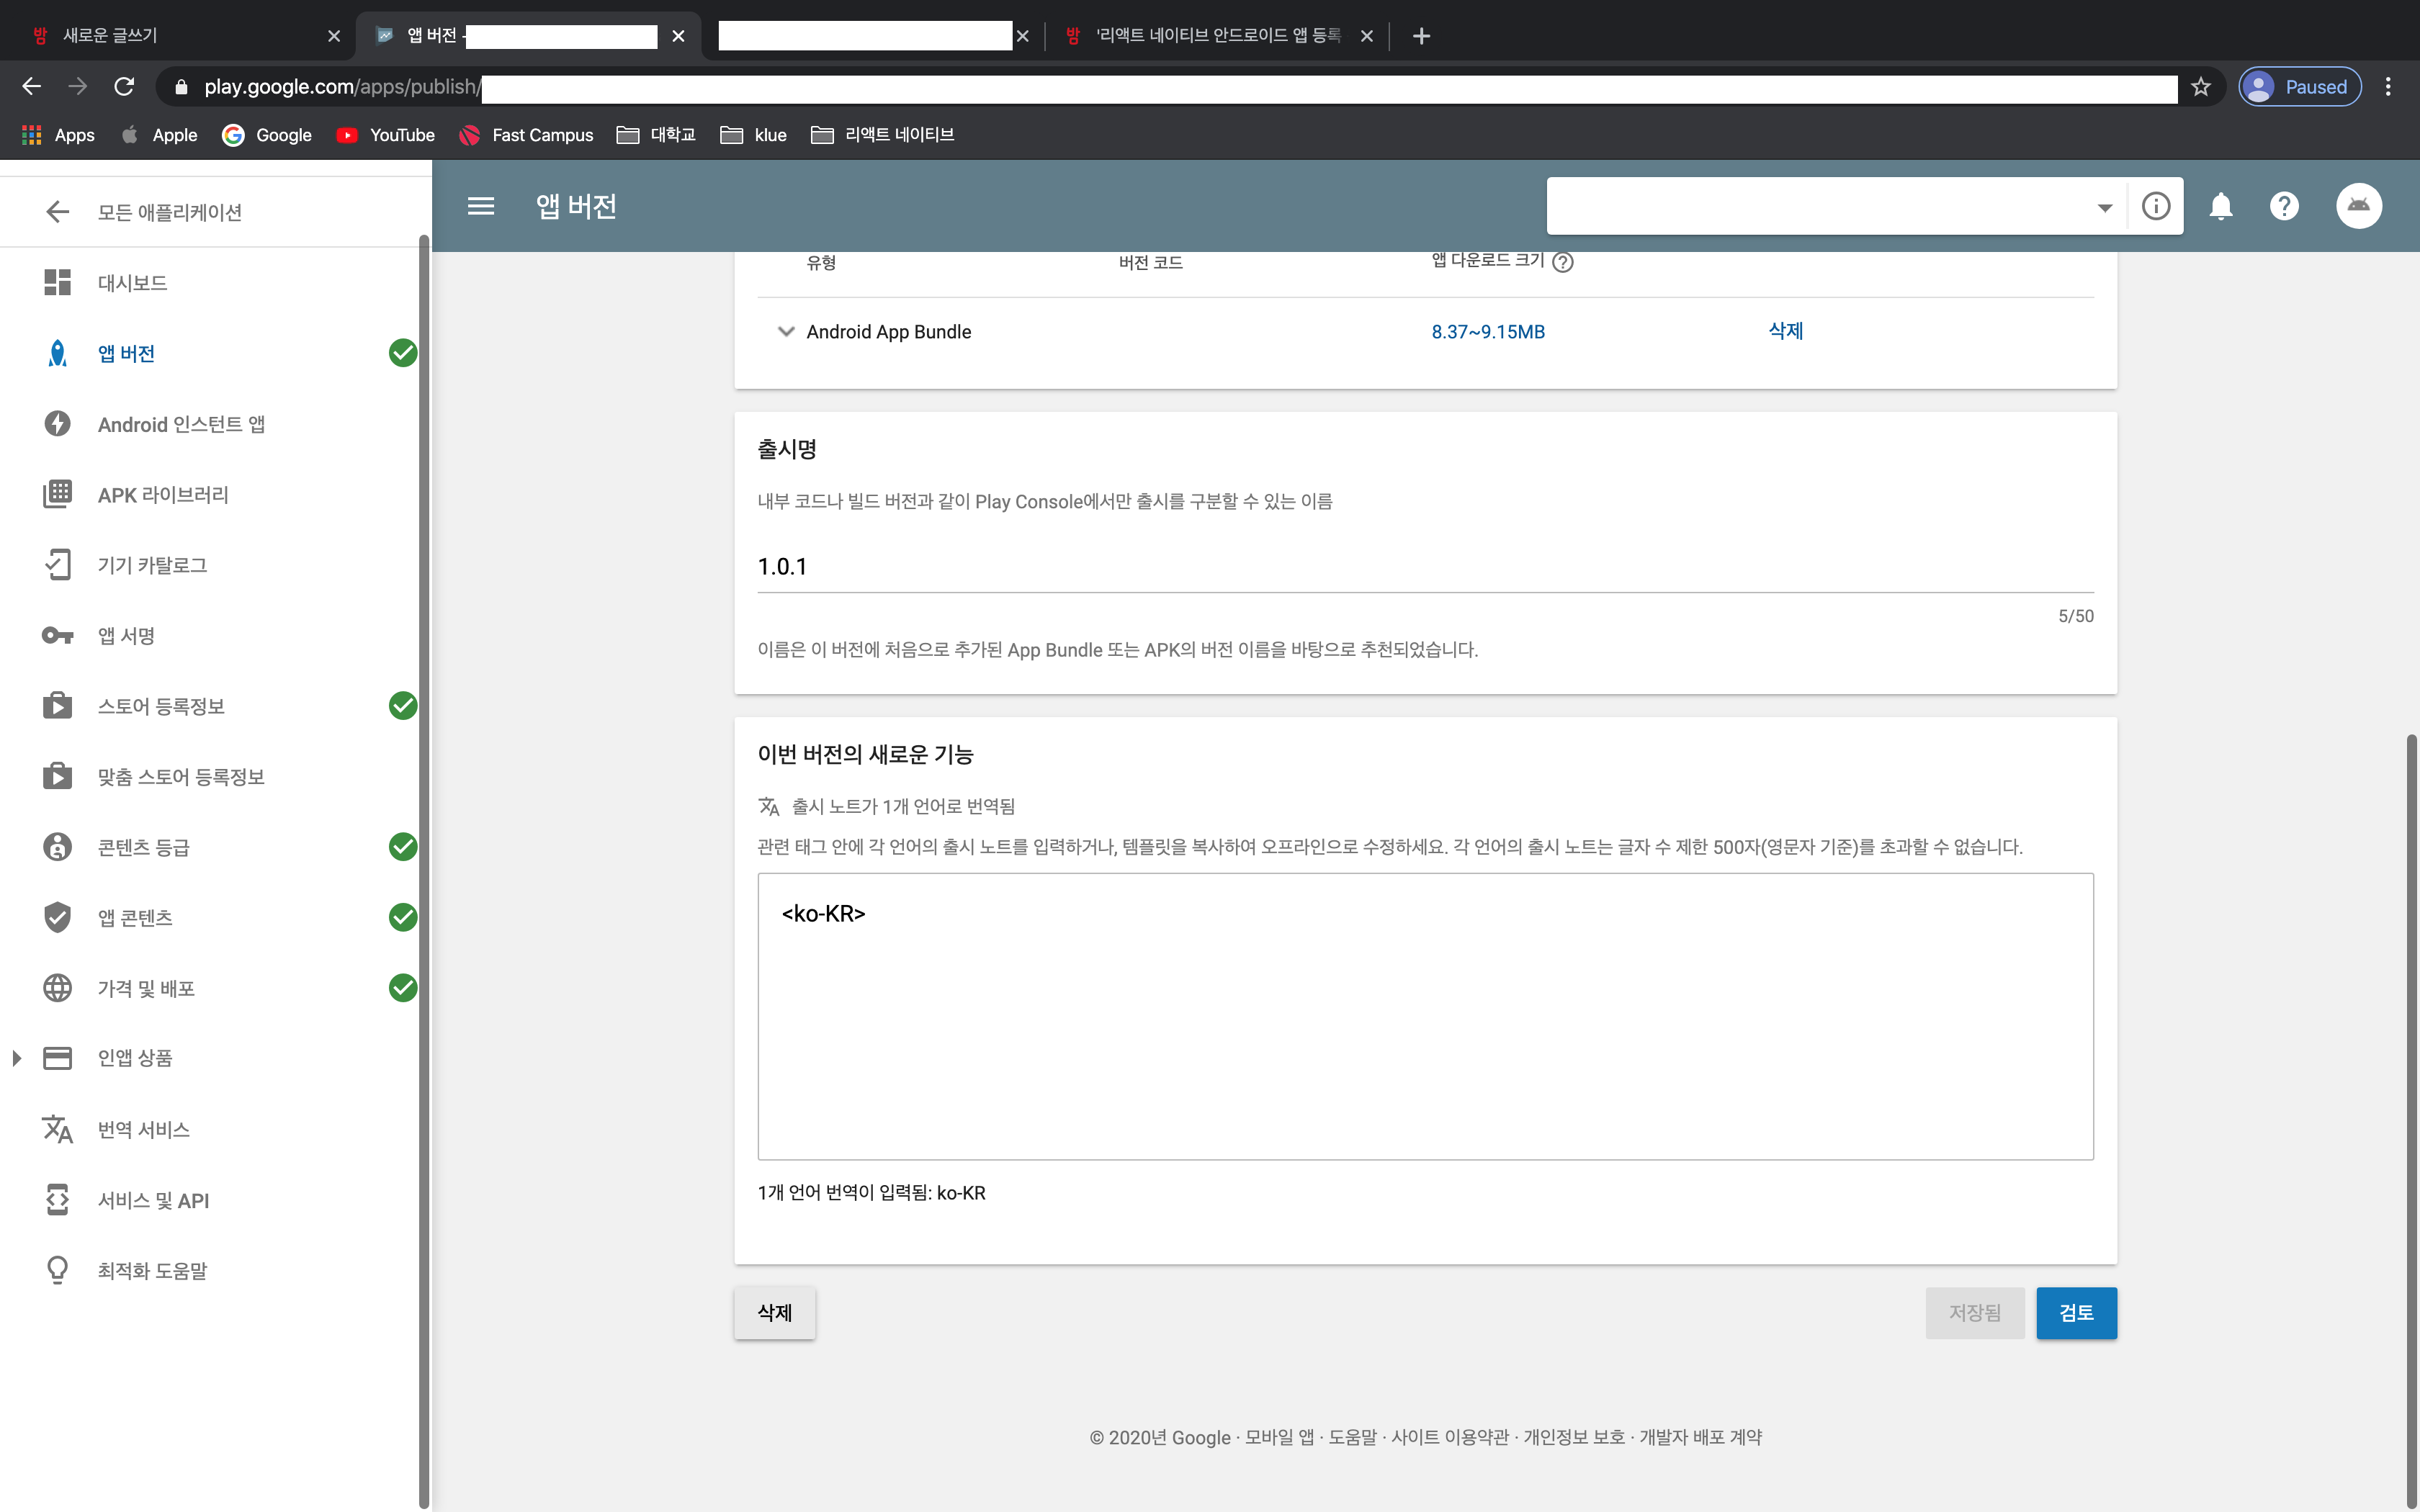Expand the 인앱 상품 sidebar triangle
This screenshot has width=2420, height=1512.
[x=17, y=1058]
